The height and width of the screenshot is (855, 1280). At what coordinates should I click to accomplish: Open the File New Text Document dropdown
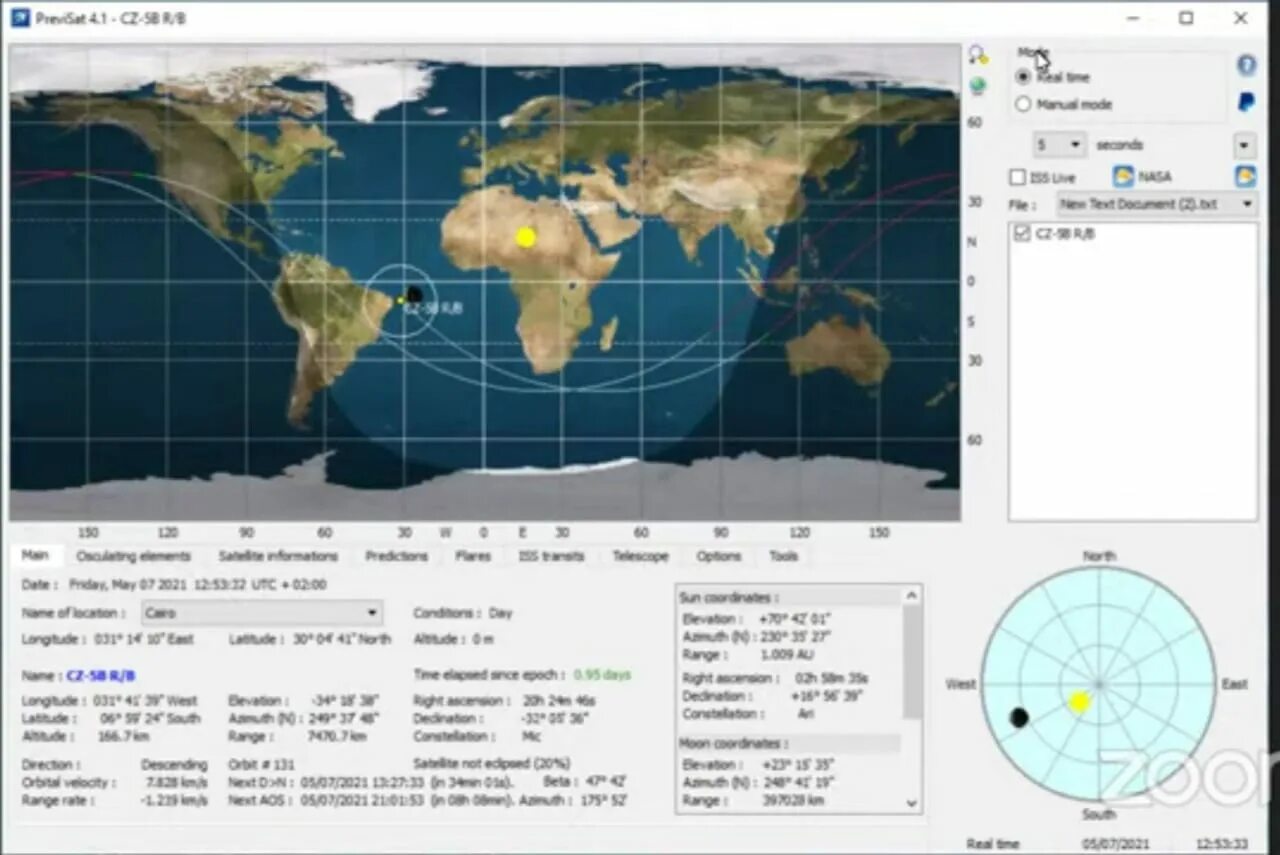click(1157, 204)
